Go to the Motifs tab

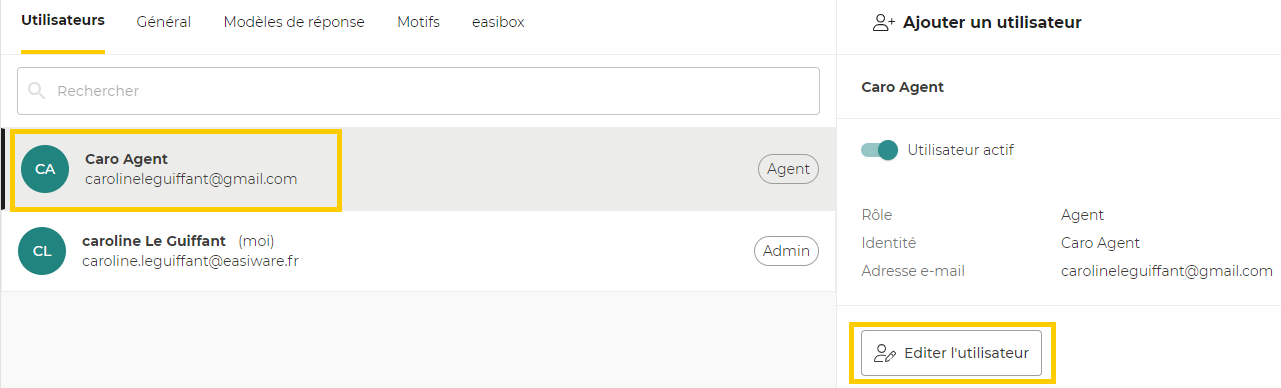pyautogui.click(x=418, y=22)
